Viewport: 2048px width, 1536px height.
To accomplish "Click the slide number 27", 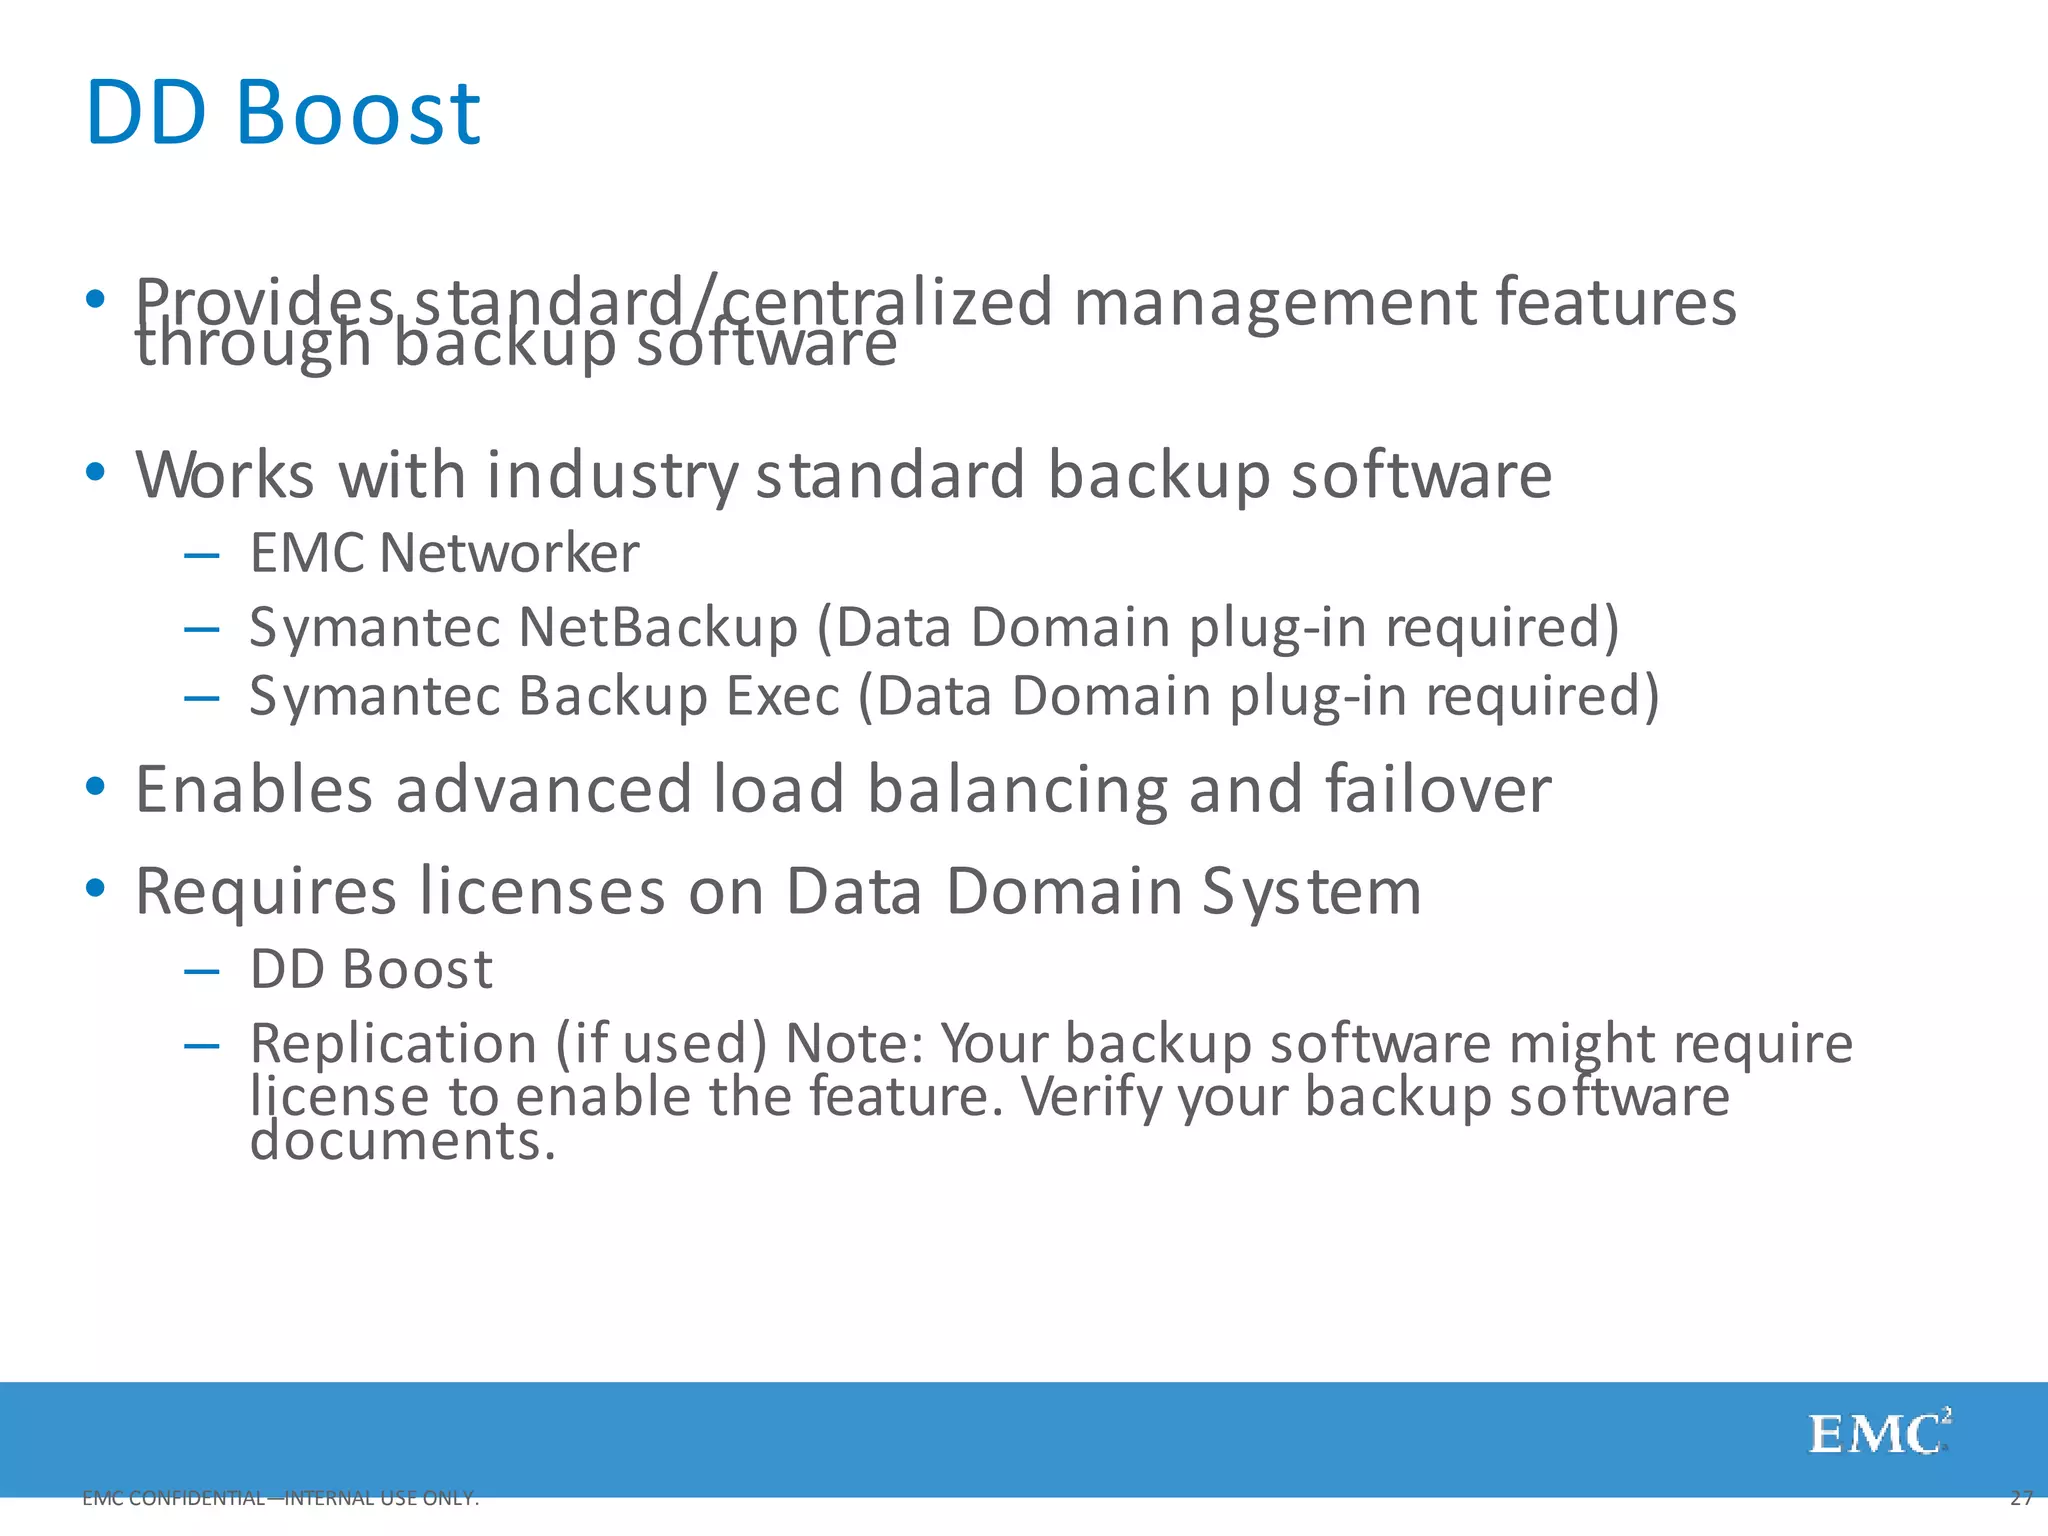I will click(2021, 1498).
